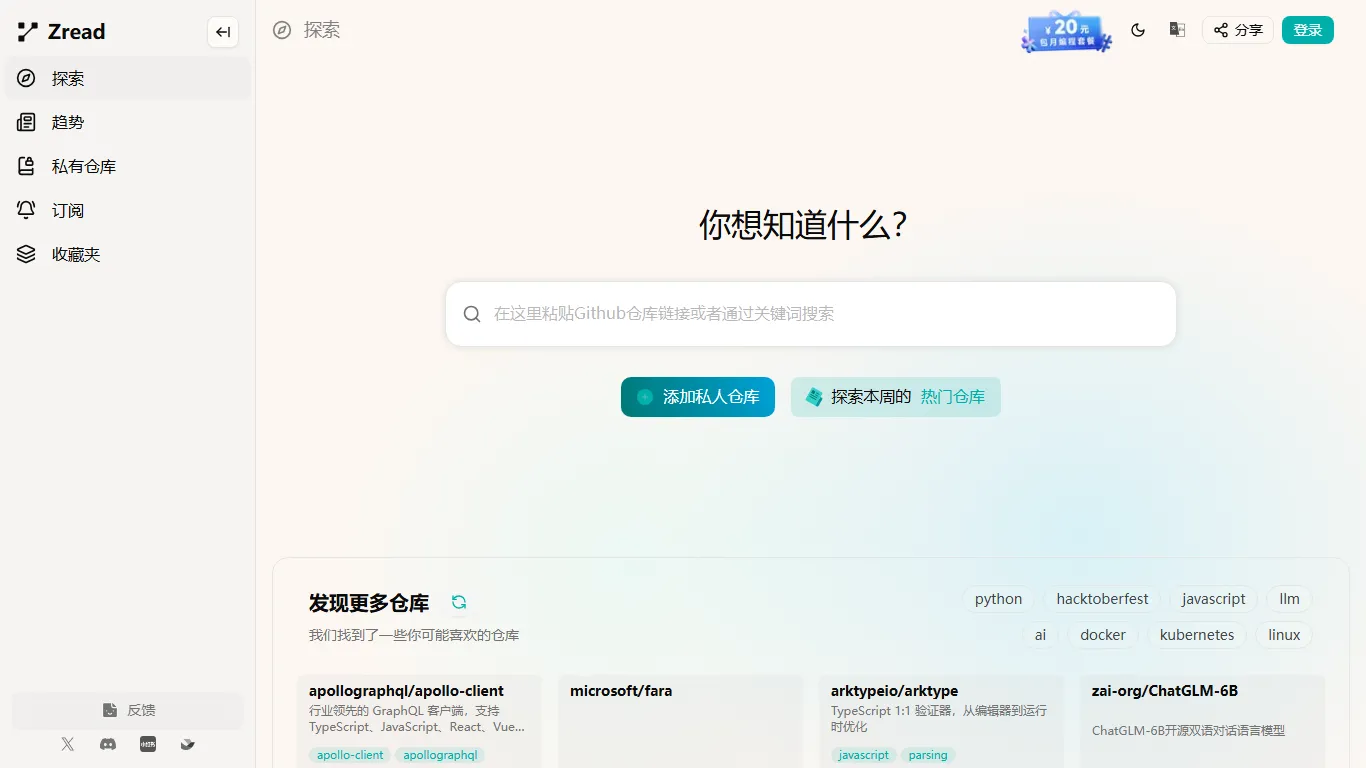Click the search magnifier icon
Viewport: 1366px width, 768px height.
[x=471, y=313]
